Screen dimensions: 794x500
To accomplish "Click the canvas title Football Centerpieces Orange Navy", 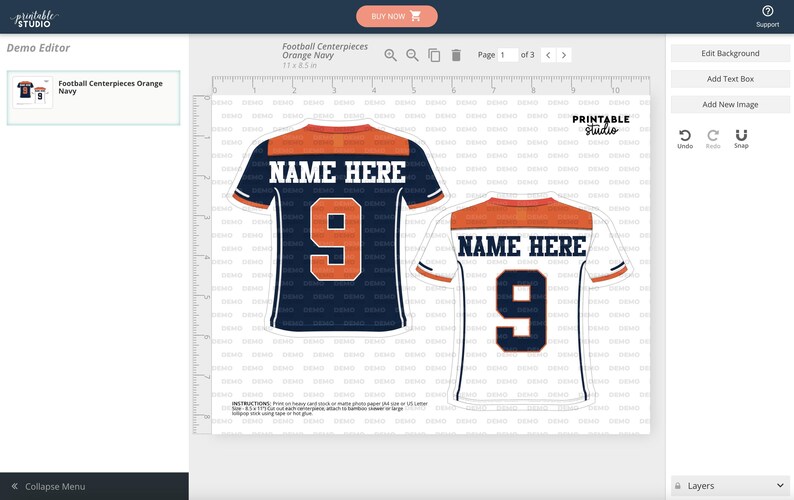I will tap(325, 51).
